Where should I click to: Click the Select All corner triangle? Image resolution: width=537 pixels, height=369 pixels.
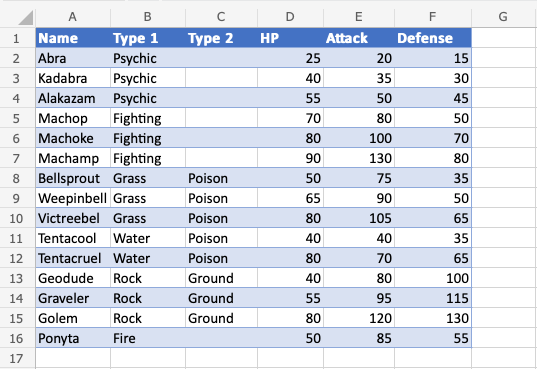coord(25,17)
